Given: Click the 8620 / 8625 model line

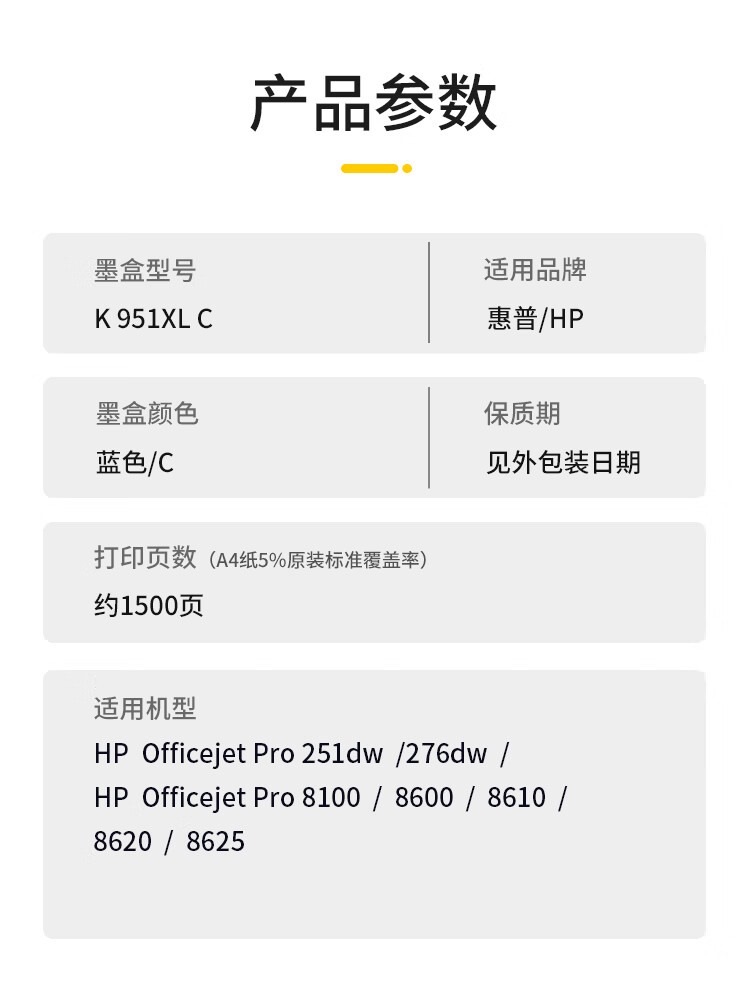Looking at the screenshot, I should click(169, 842).
